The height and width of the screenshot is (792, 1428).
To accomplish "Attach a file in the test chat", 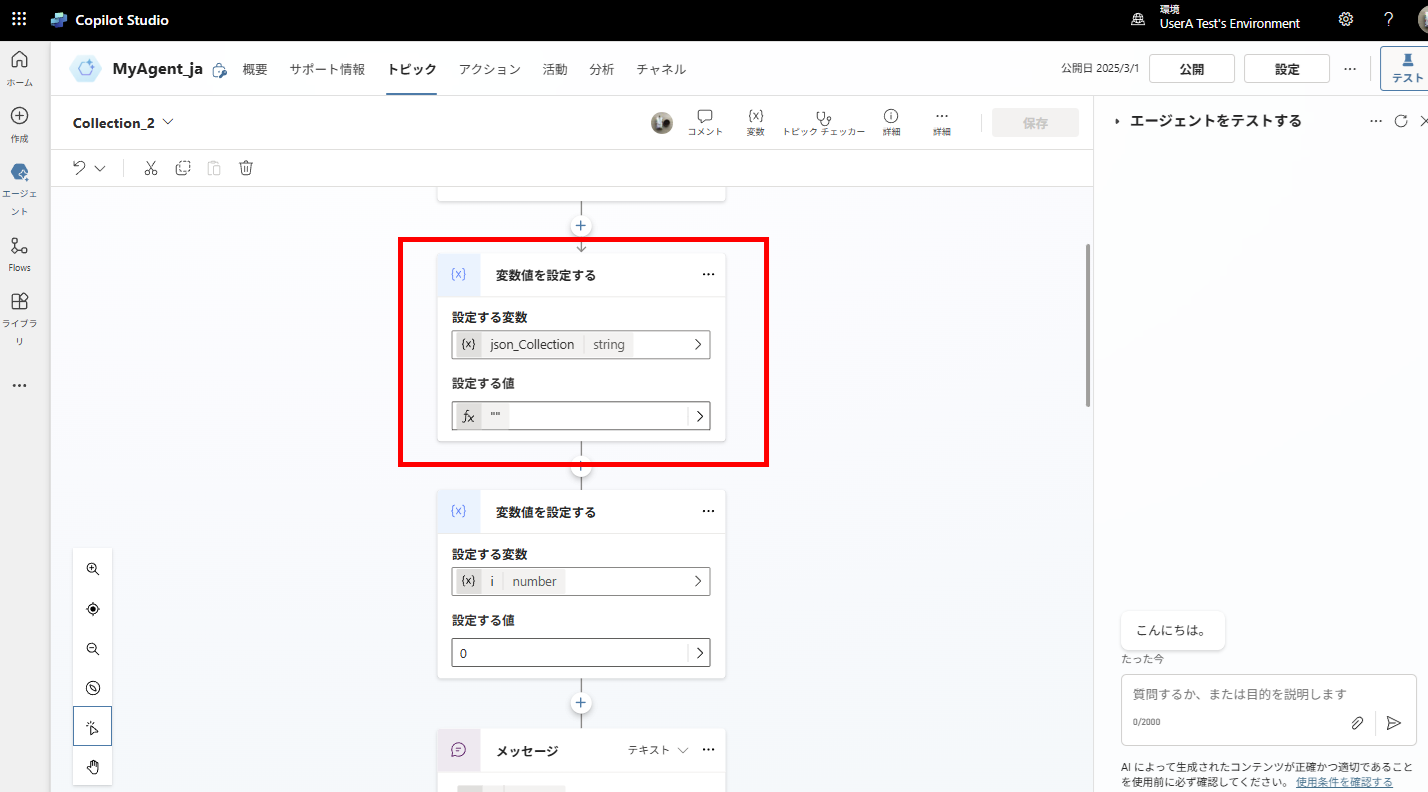I will pyautogui.click(x=1357, y=722).
